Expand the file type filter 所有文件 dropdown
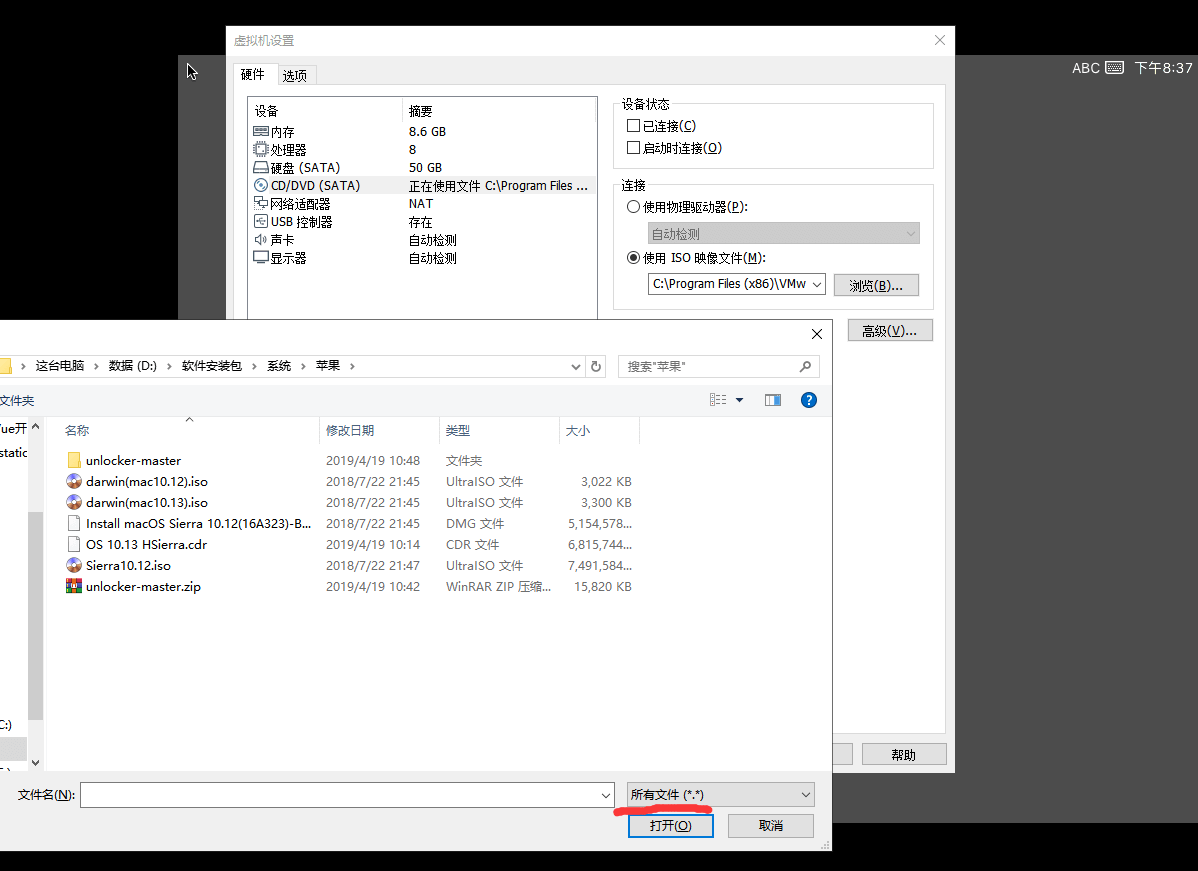Viewport: 1198px width, 871px height. coord(720,795)
